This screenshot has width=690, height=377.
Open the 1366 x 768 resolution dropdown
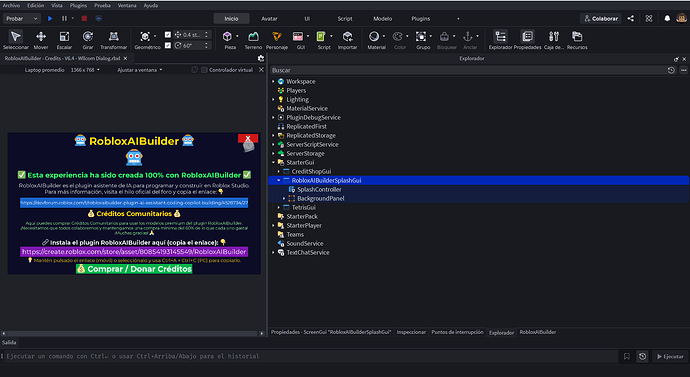point(85,70)
